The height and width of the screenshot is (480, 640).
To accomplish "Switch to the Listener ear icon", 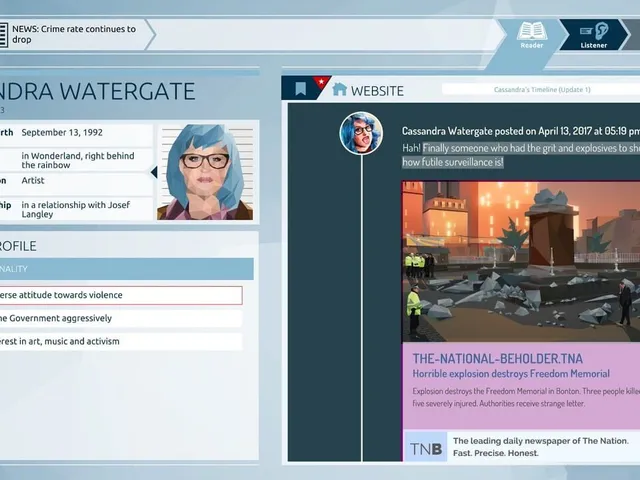I will click(594, 31).
